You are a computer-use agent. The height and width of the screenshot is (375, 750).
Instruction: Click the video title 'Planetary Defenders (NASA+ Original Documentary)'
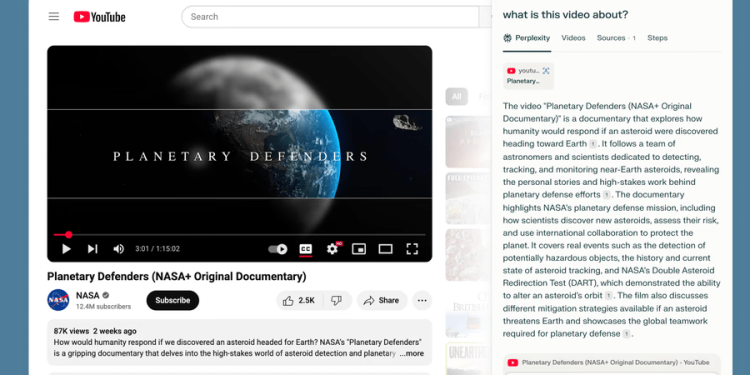pos(176,276)
